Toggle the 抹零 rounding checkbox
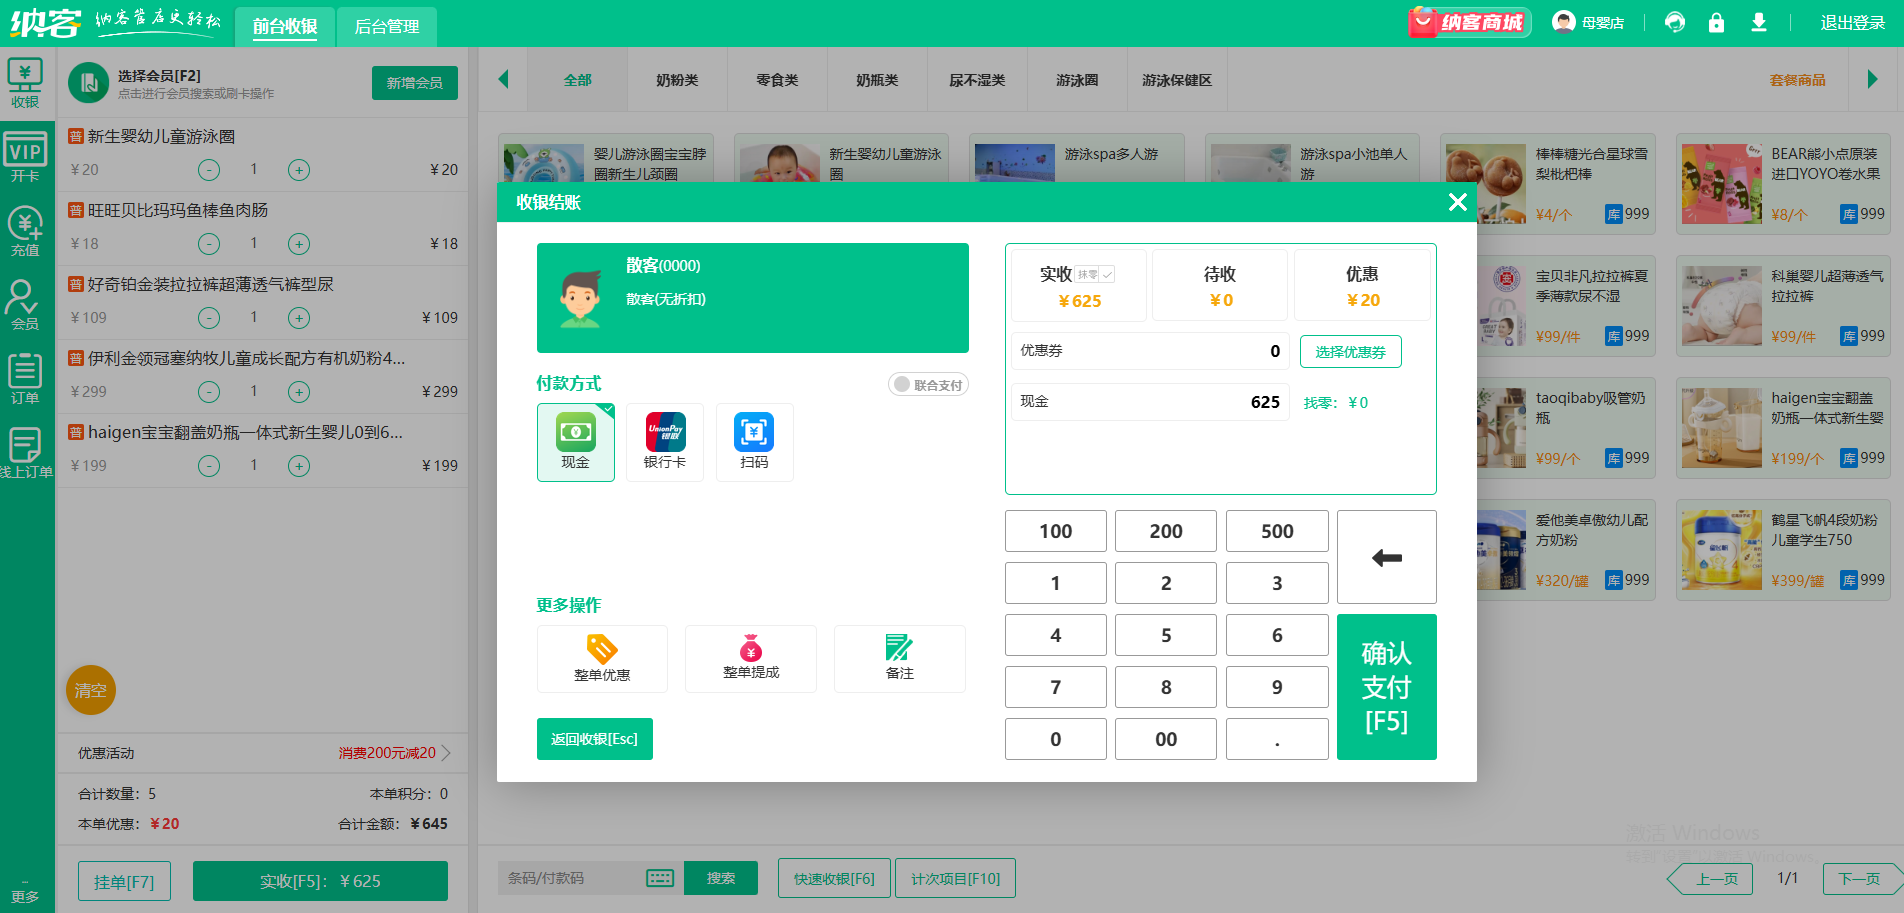Screen dimensions: 1904x913 tap(1093, 272)
